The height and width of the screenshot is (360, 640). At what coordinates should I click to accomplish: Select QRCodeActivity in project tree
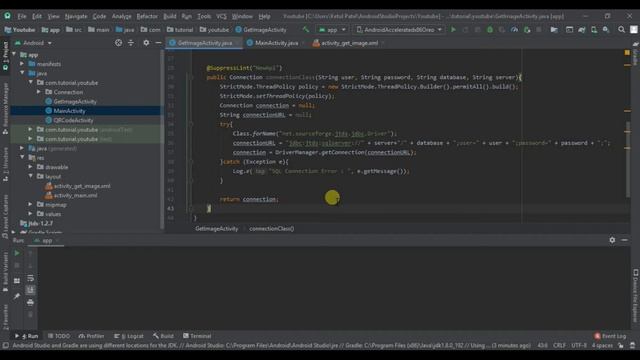(73, 120)
